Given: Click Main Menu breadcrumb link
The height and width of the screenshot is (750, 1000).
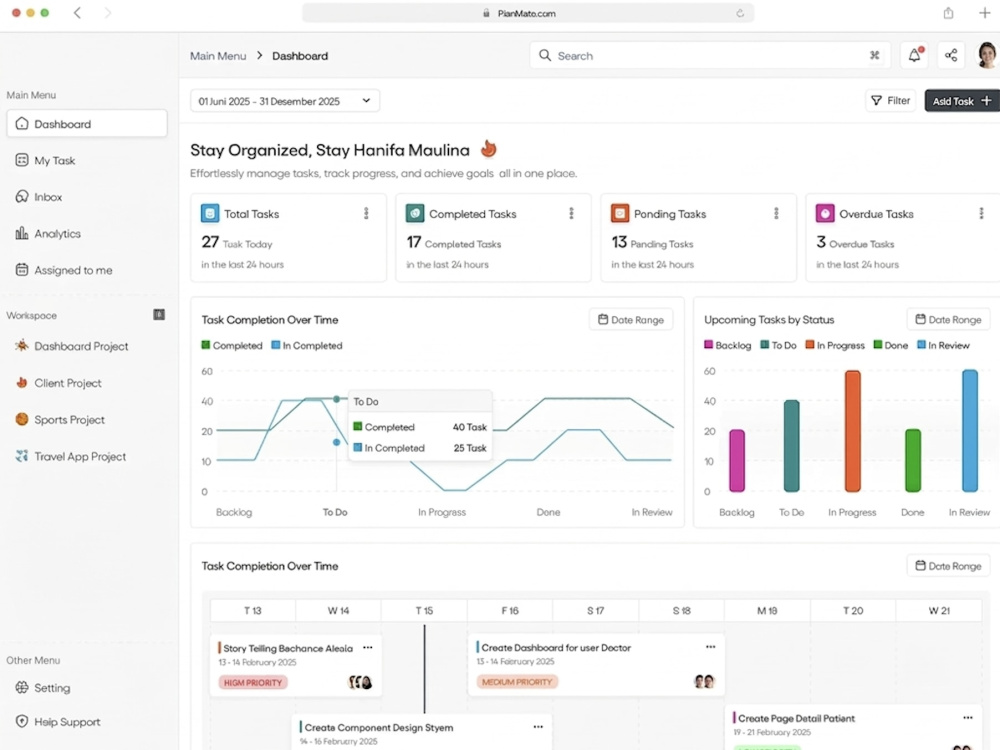Looking at the screenshot, I should [218, 55].
